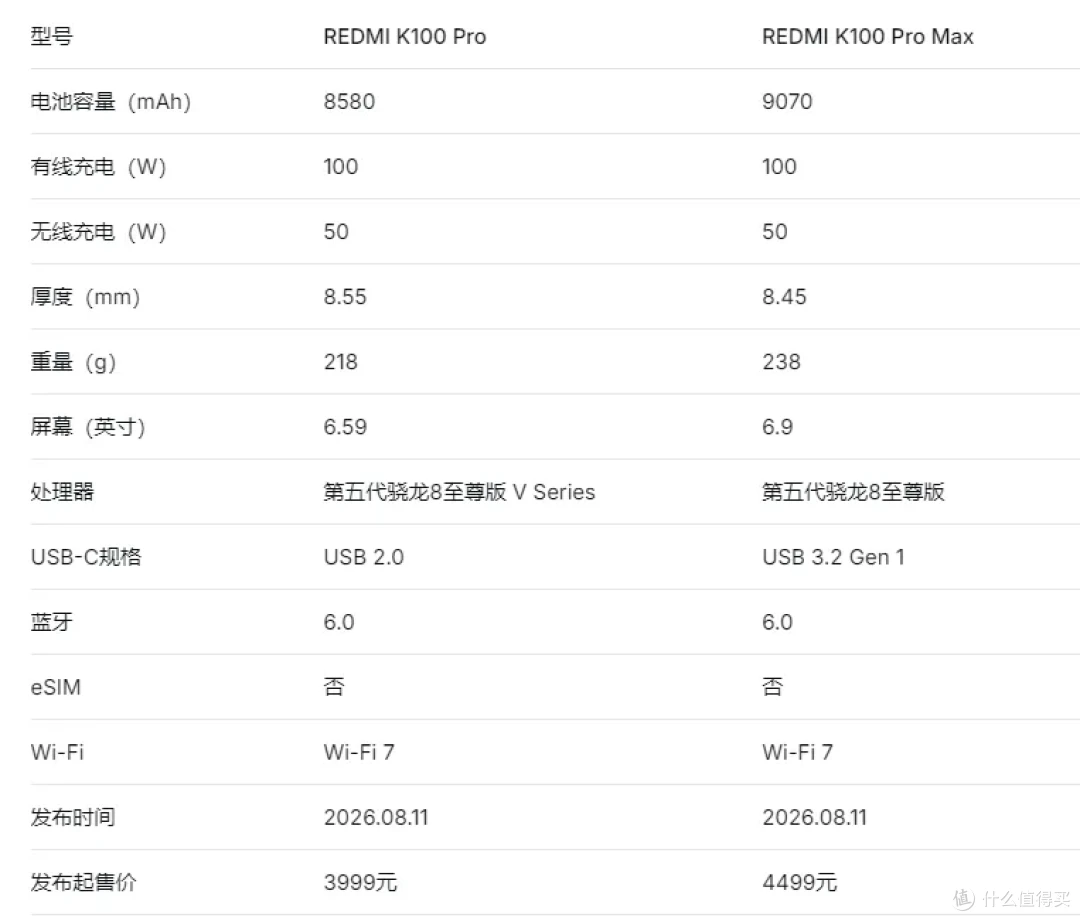Click the 重量 (g) row label
The image size is (1080, 921).
[x=73, y=362]
